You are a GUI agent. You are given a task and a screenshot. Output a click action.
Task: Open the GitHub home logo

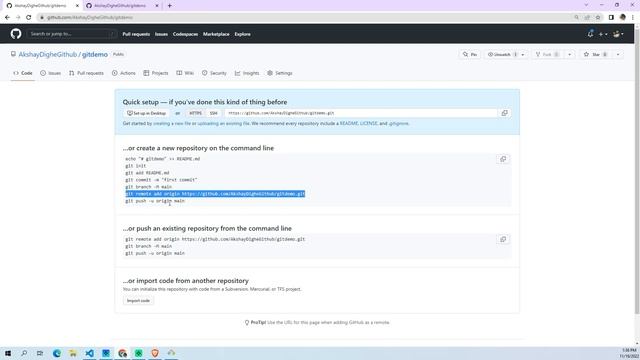tap(16, 34)
